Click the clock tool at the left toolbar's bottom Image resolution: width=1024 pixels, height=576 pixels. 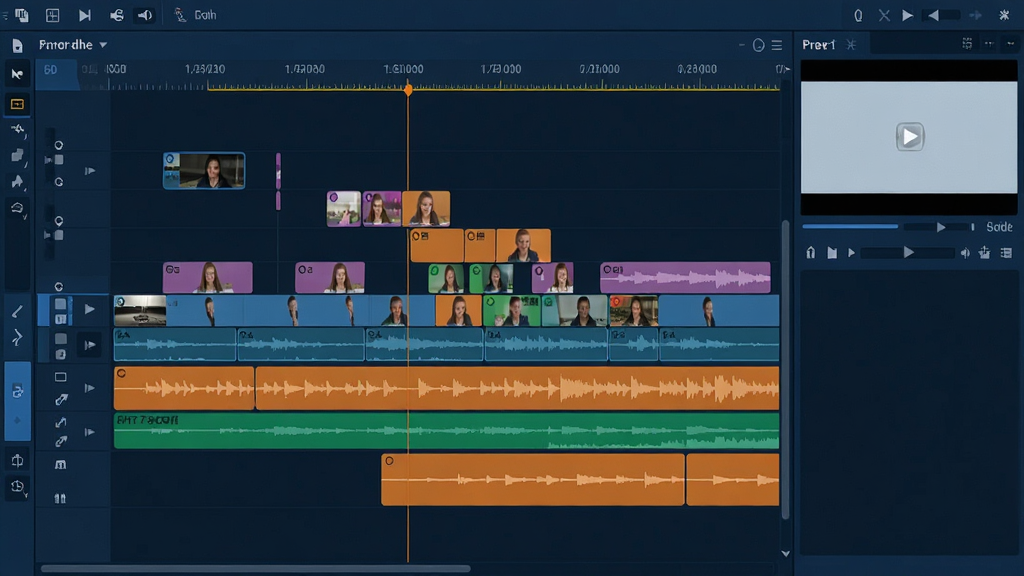pyautogui.click(x=17, y=487)
